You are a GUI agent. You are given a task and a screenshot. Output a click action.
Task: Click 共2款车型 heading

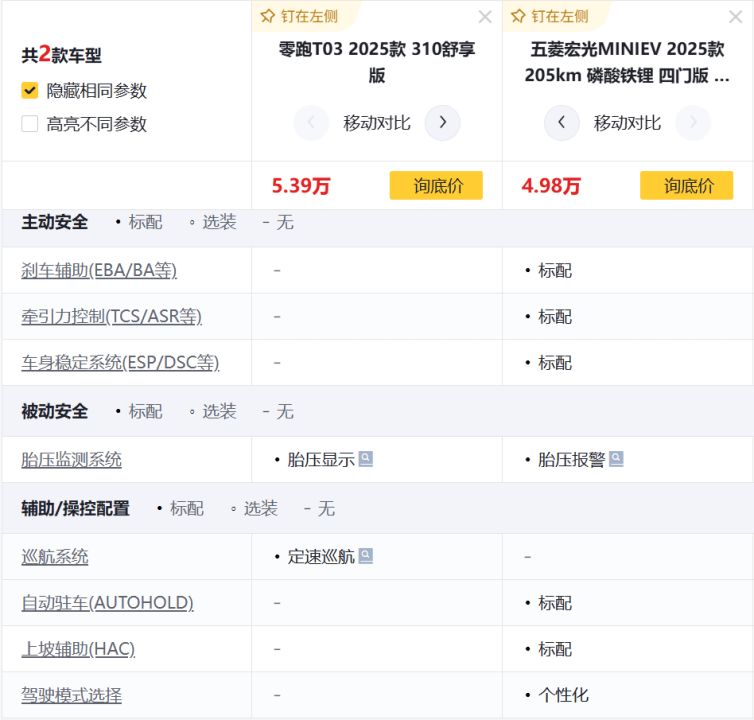pos(62,55)
